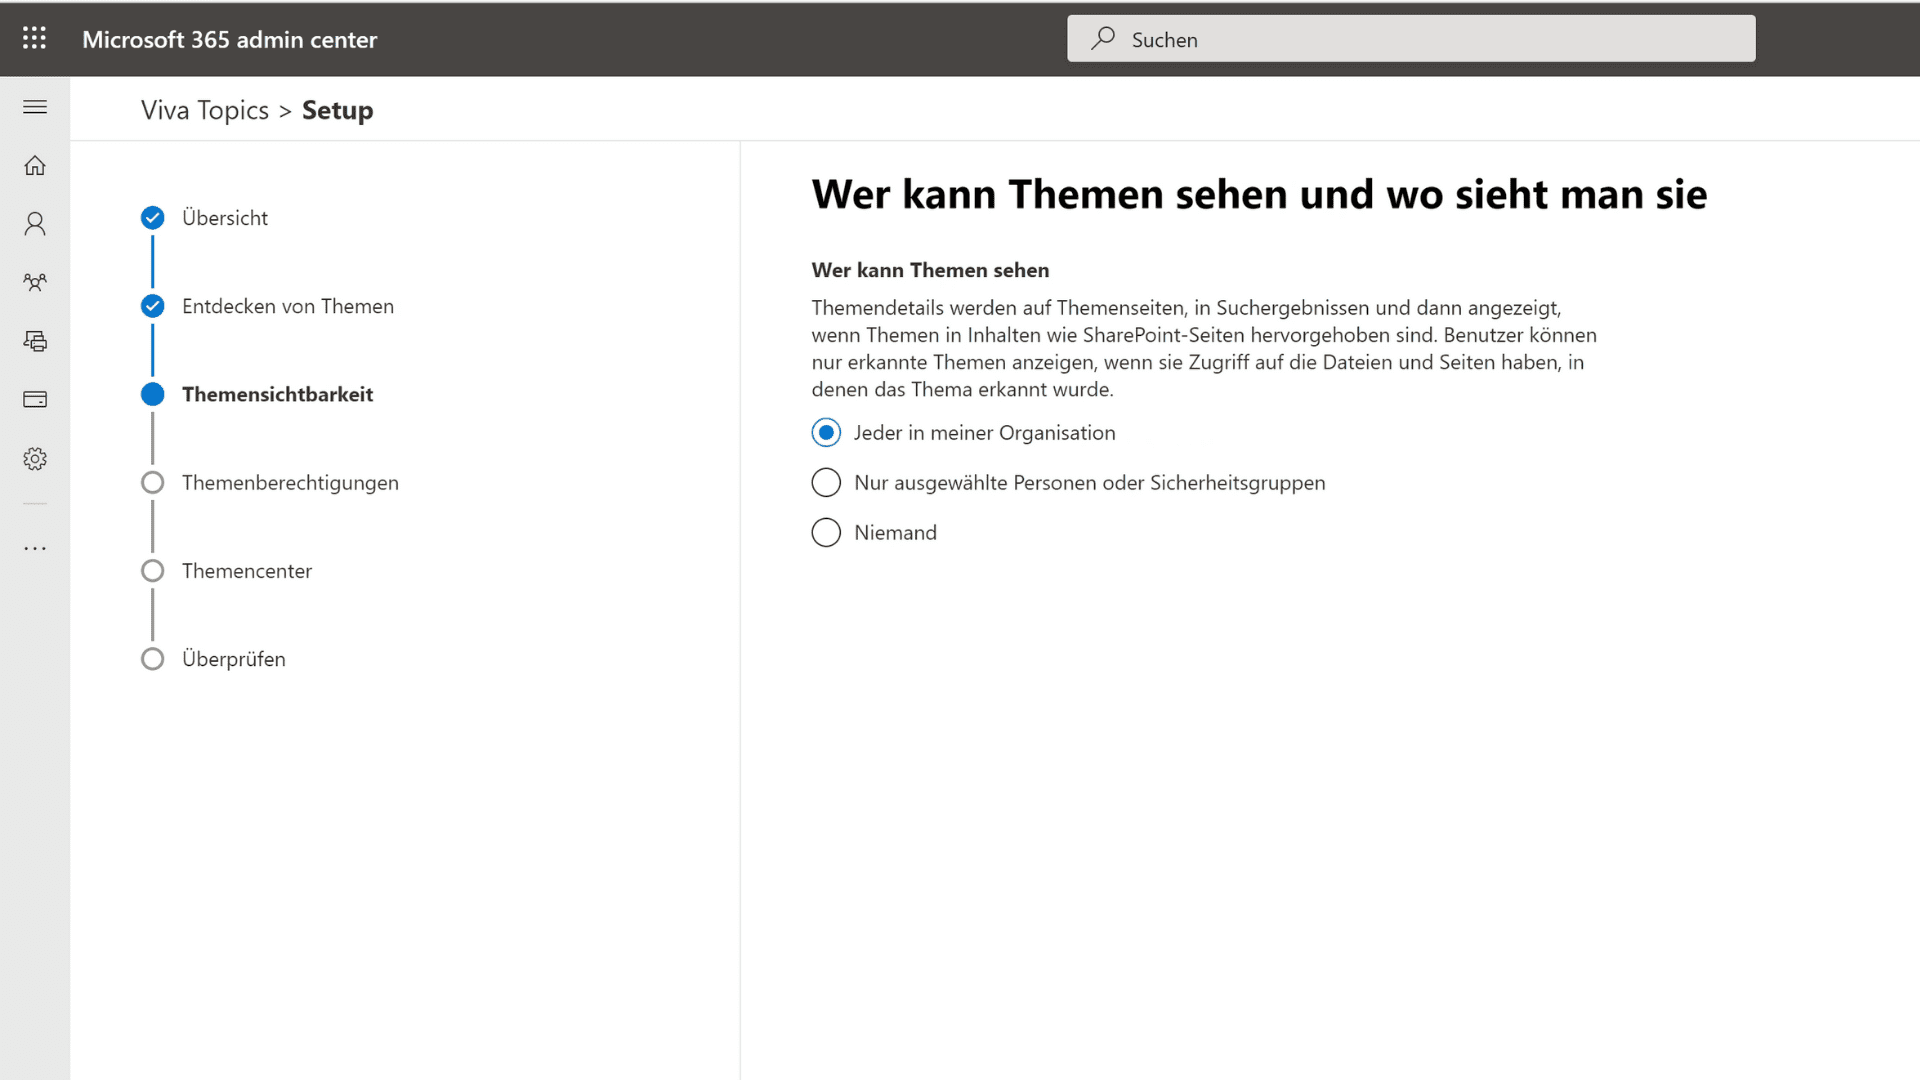Open the Themensichtbarkeit step

pyautogui.click(x=277, y=395)
